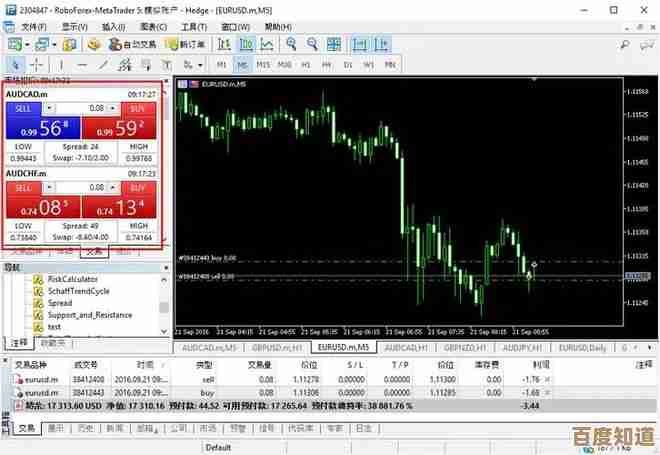Click the zoom in magnifier icon
This screenshot has width=660, height=455.
[290, 45]
